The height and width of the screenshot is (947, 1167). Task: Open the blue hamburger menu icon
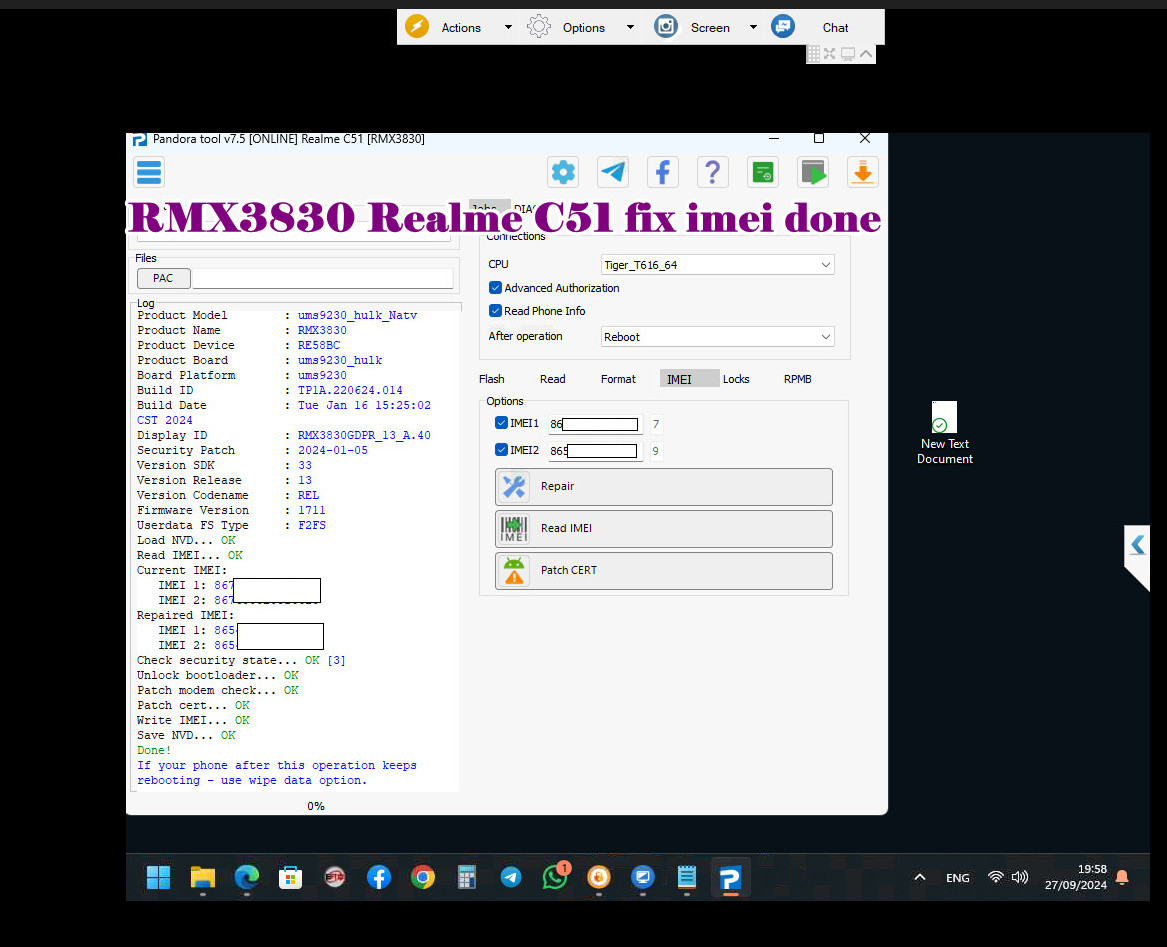pyautogui.click(x=148, y=172)
